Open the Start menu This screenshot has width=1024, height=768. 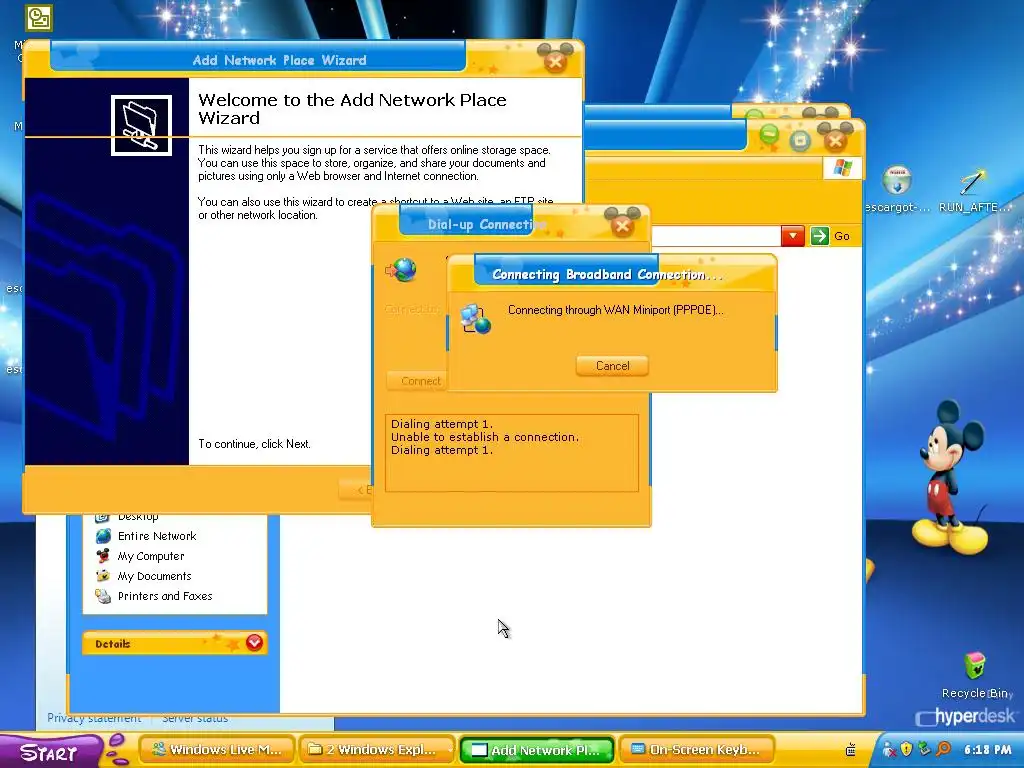(x=50, y=751)
